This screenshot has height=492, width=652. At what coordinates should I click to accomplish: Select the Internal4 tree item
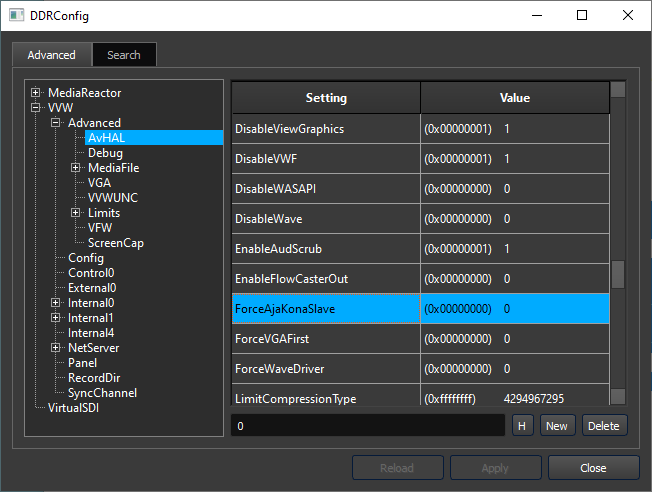pyautogui.click(x=91, y=333)
